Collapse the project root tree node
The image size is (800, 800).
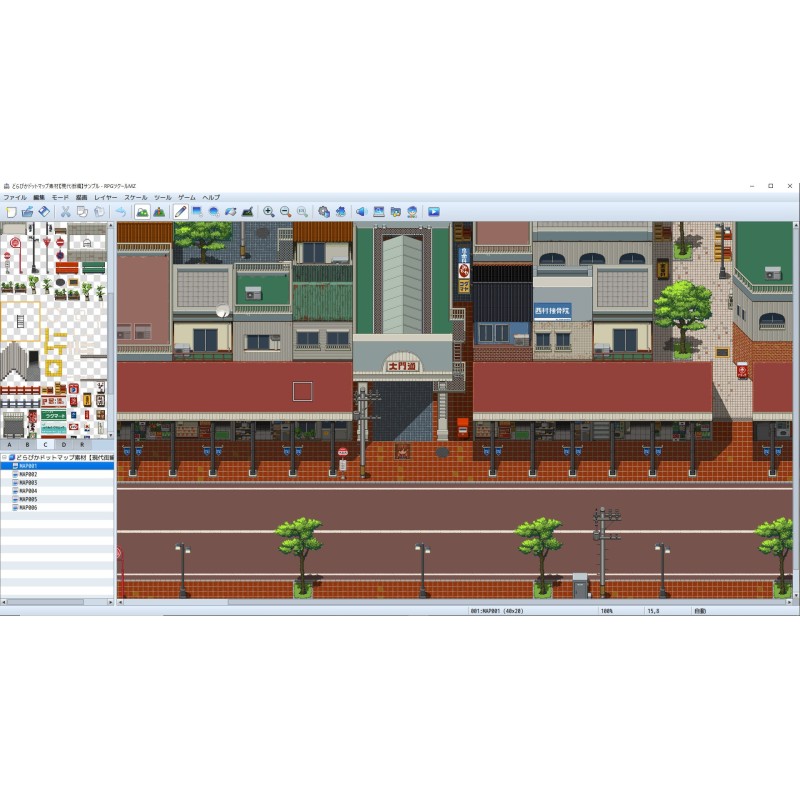[x=4, y=457]
